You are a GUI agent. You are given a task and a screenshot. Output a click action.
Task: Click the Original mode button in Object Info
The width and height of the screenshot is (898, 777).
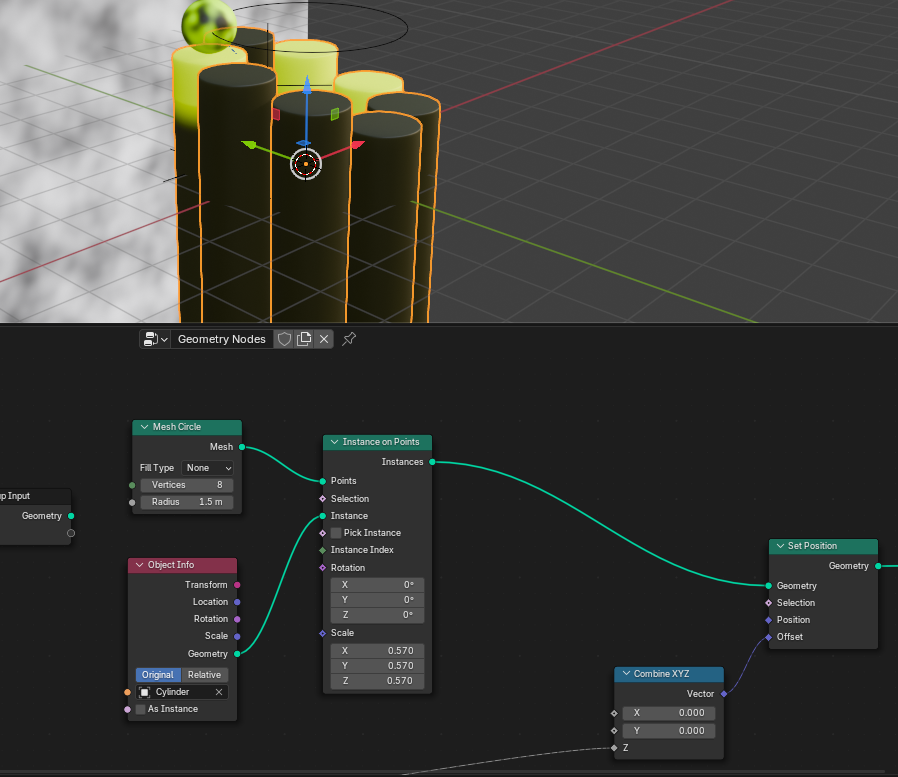click(157, 674)
